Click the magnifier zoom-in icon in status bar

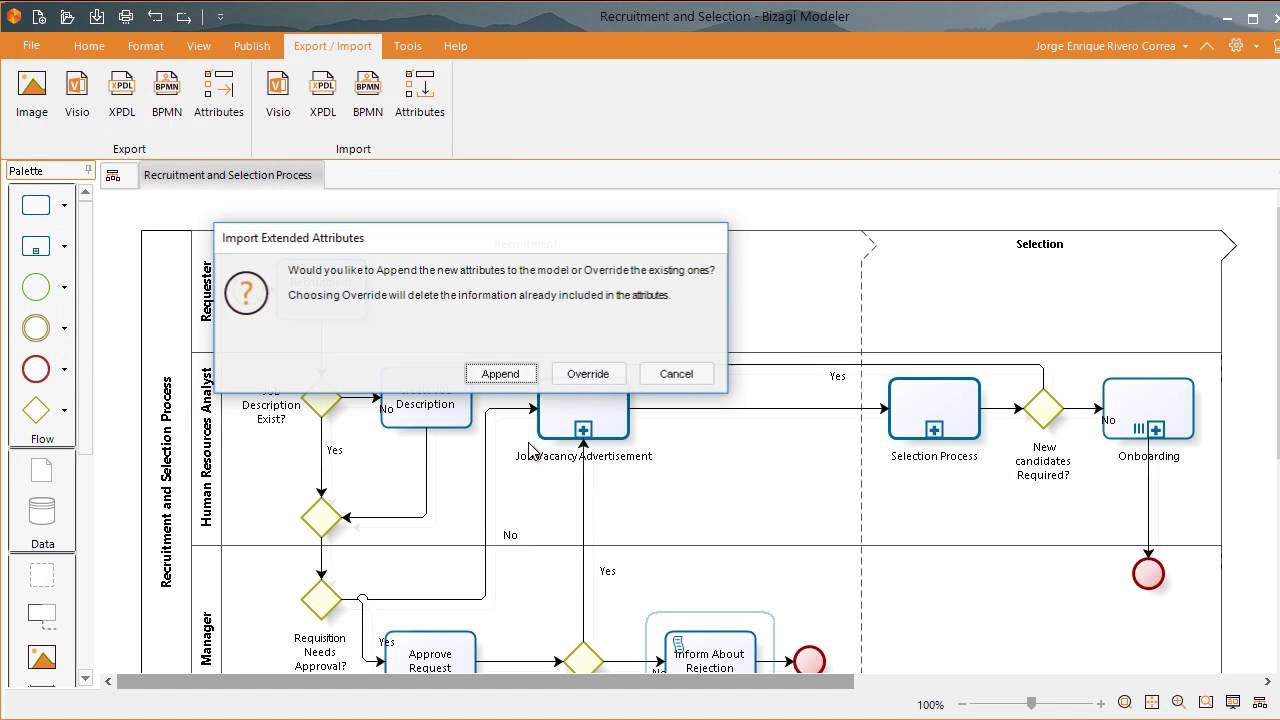(1179, 703)
